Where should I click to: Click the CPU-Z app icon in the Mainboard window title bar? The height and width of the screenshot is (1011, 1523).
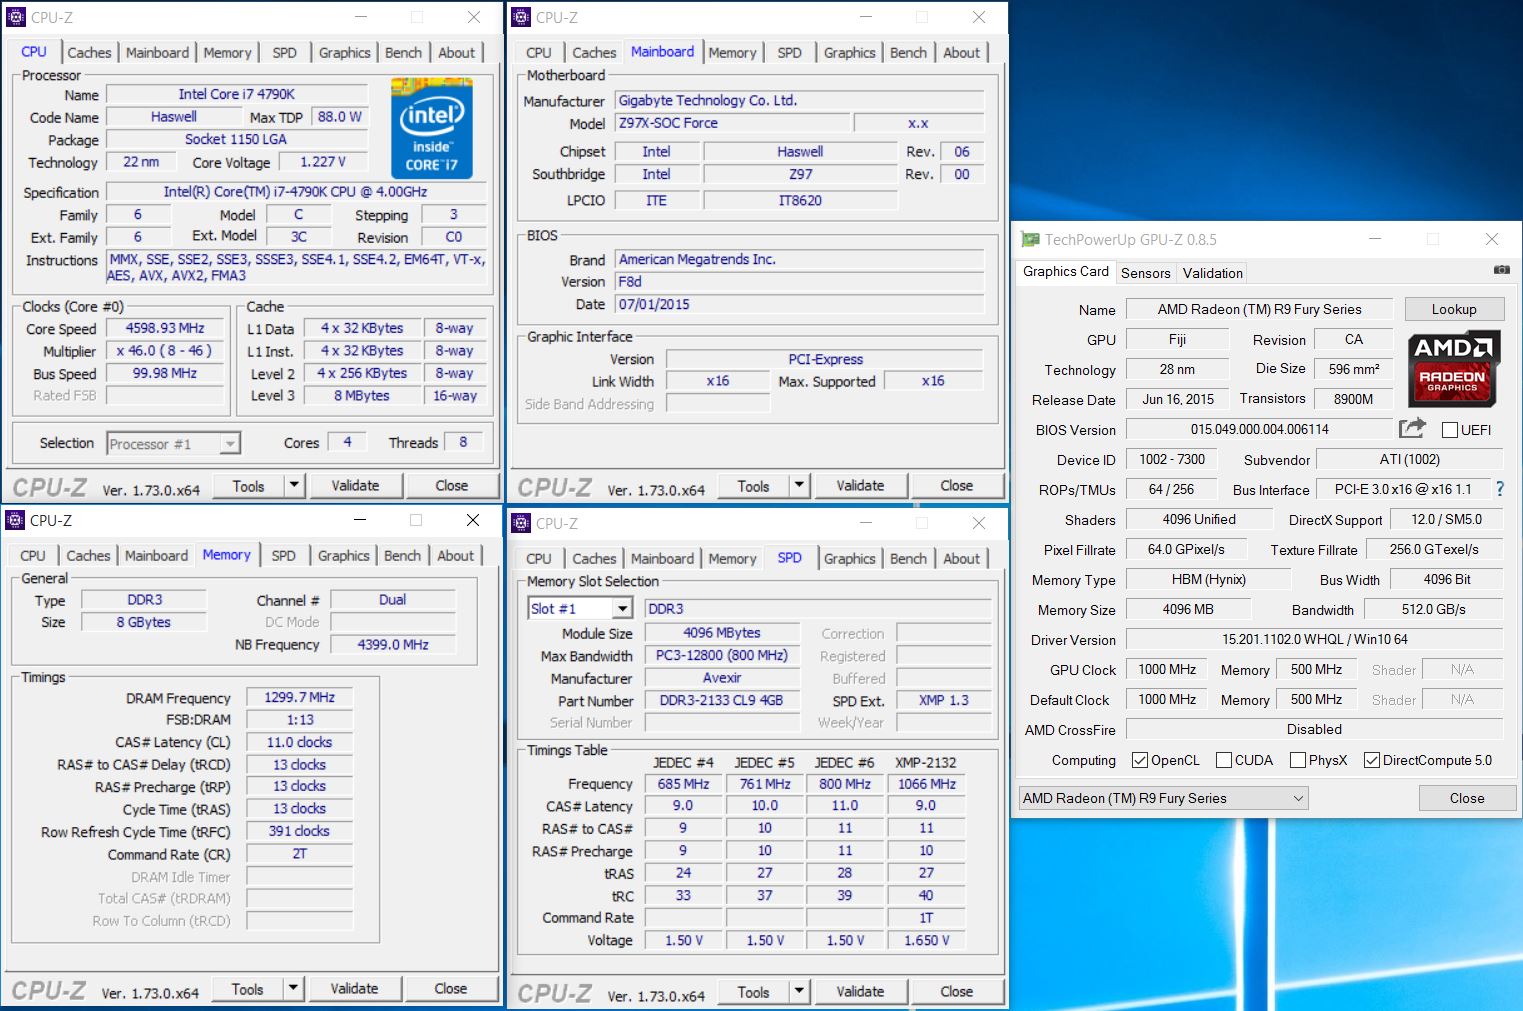tap(520, 17)
